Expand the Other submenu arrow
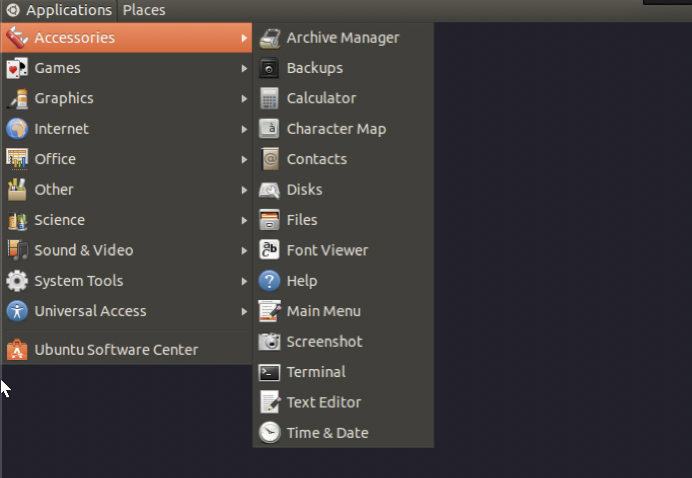The image size is (692, 478). coord(244,190)
